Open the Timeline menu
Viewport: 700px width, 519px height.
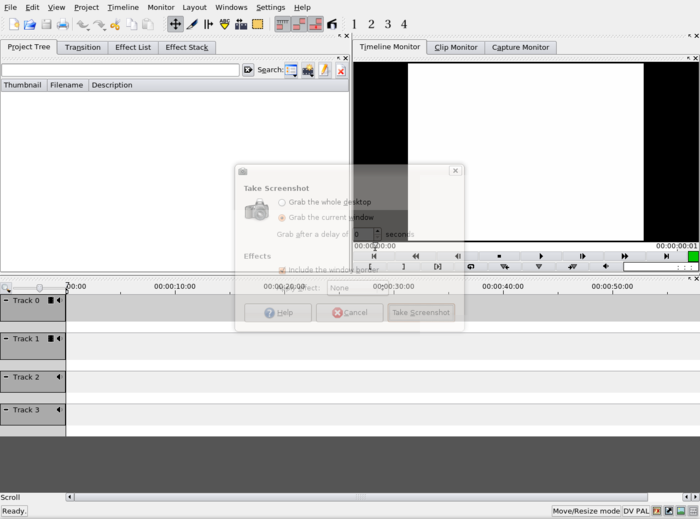pos(123,7)
